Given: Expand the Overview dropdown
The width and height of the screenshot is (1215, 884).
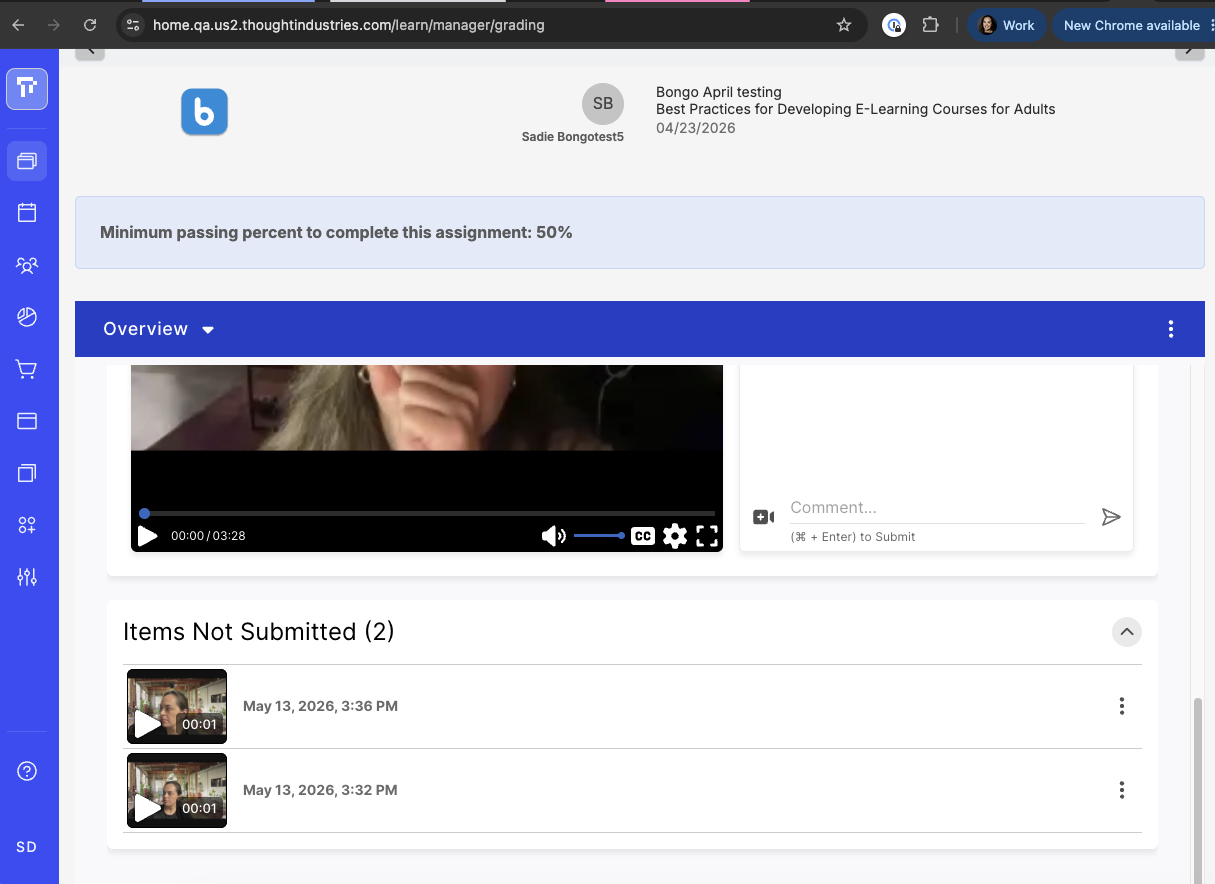Looking at the screenshot, I should coord(159,329).
